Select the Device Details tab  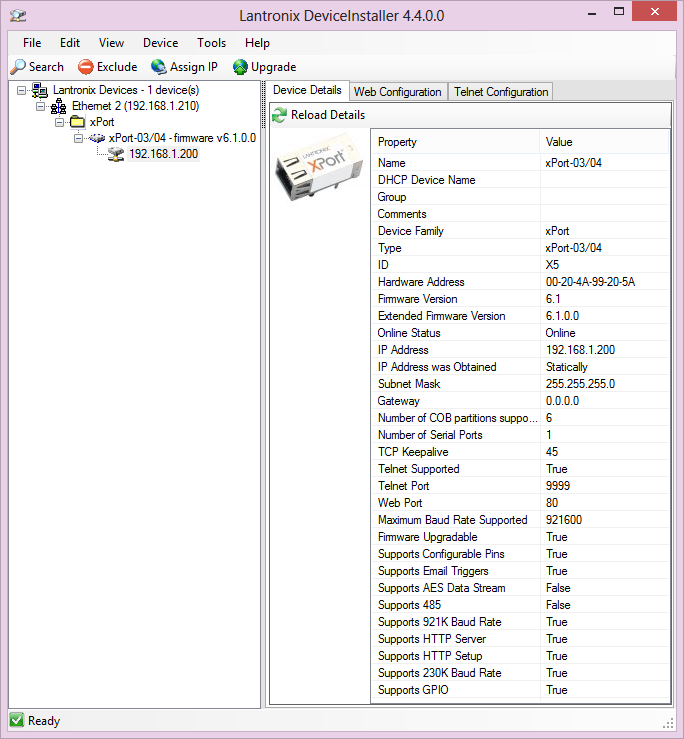307,90
